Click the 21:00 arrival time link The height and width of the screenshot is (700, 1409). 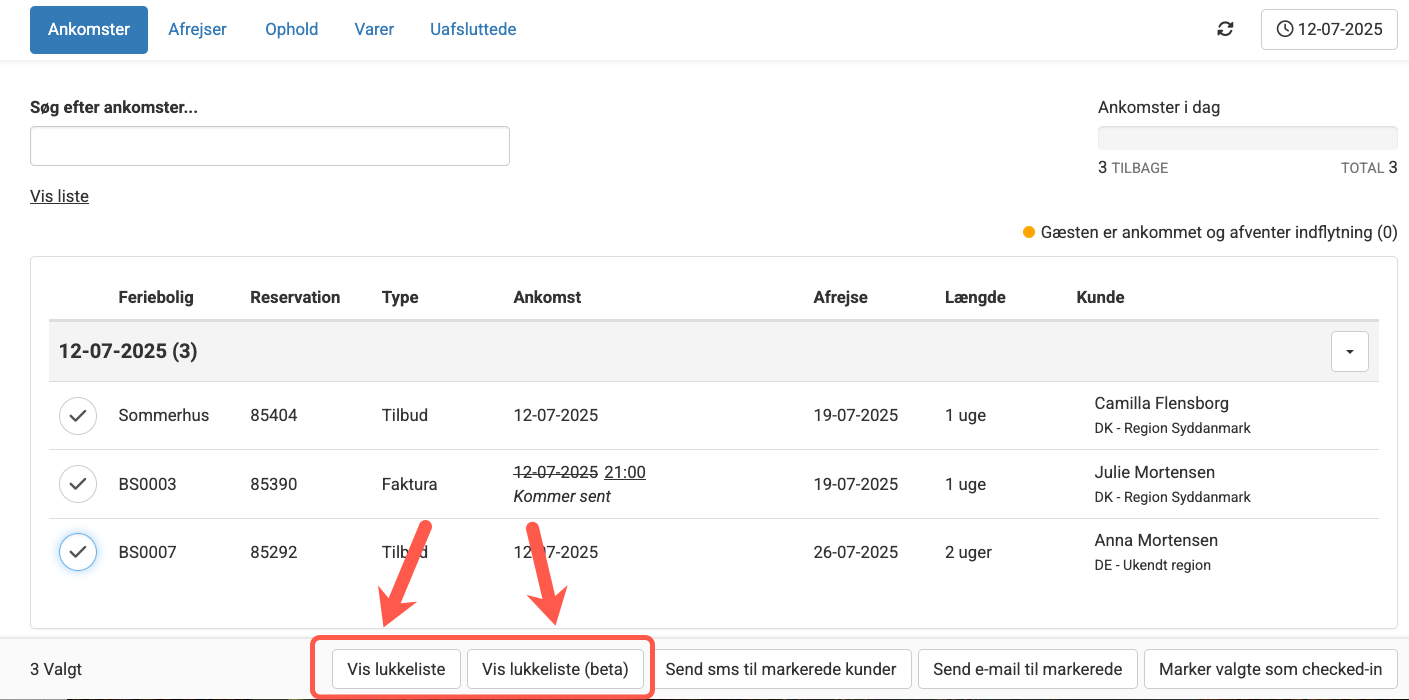(x=625, y=472)
